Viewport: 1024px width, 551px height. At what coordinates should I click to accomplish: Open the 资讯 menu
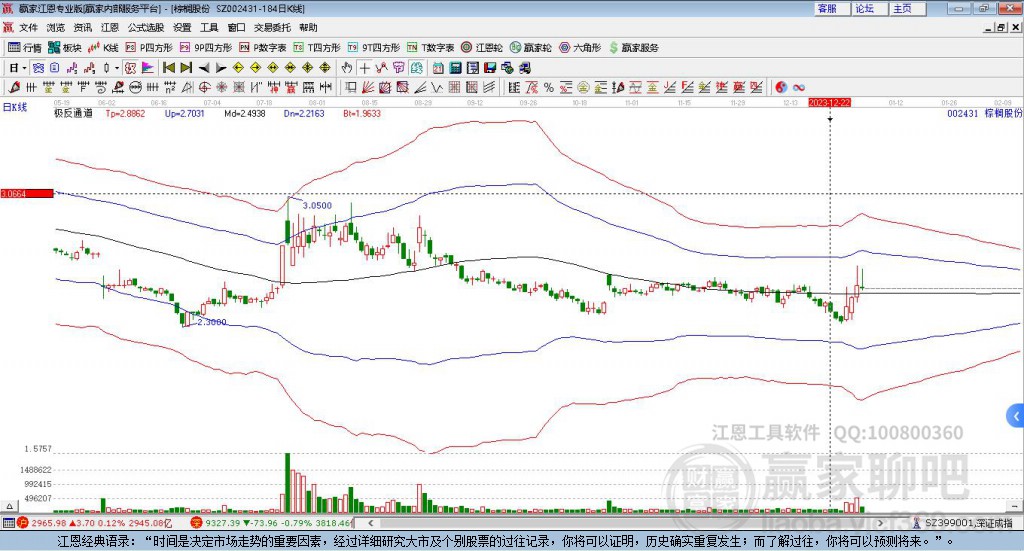[82, 27]
